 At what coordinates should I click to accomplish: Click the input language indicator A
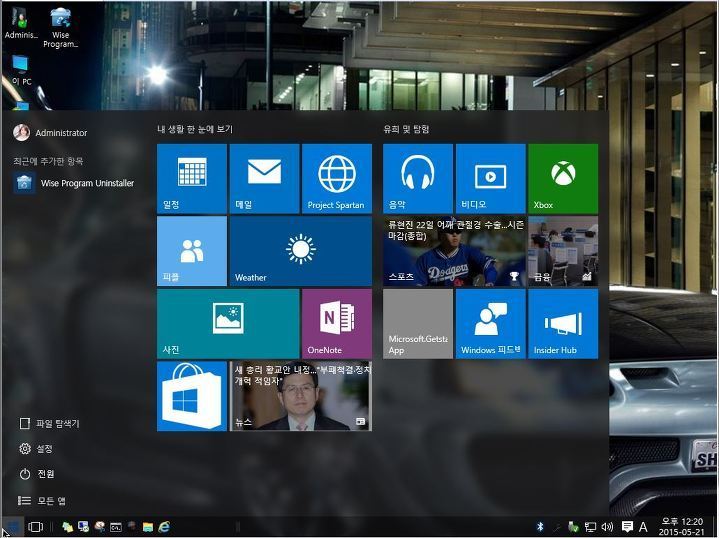[x=643, y=527]
